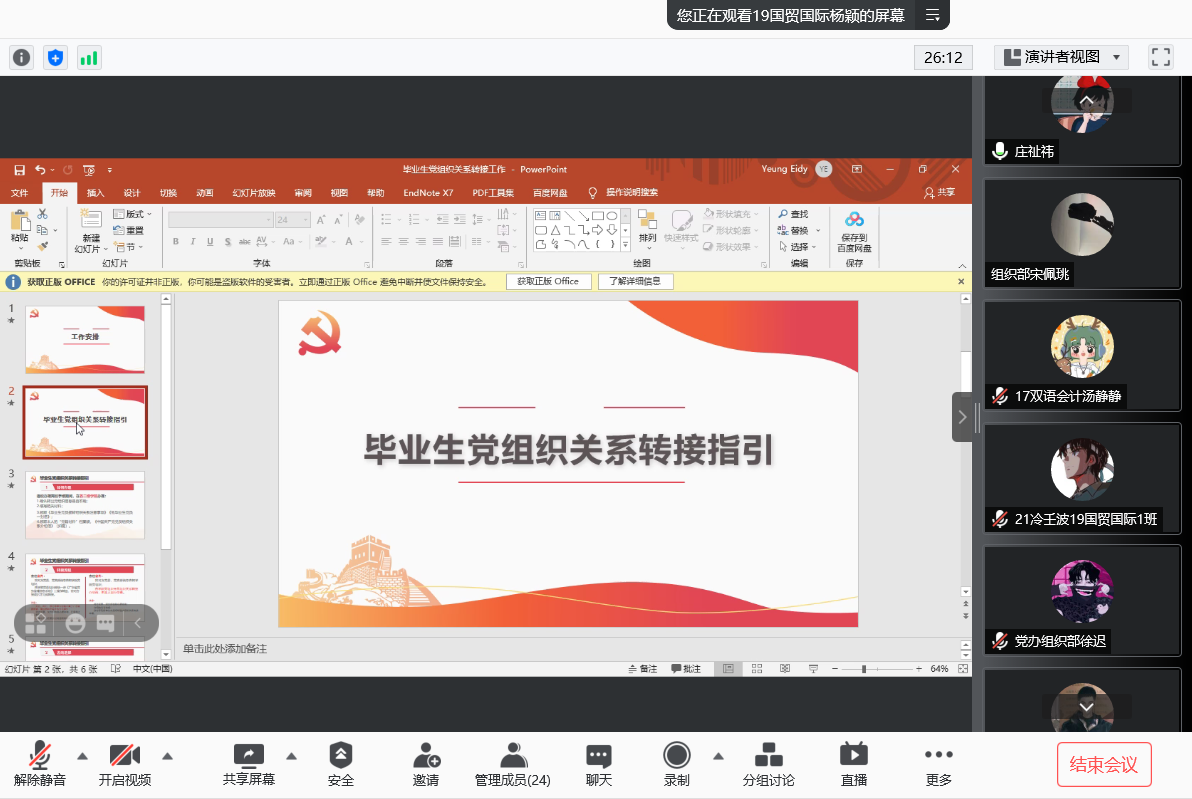Image resolution: width=1192 pixels, height=799 pixels.
Task: Open the More (更多) menu
Action: [938, 765]
